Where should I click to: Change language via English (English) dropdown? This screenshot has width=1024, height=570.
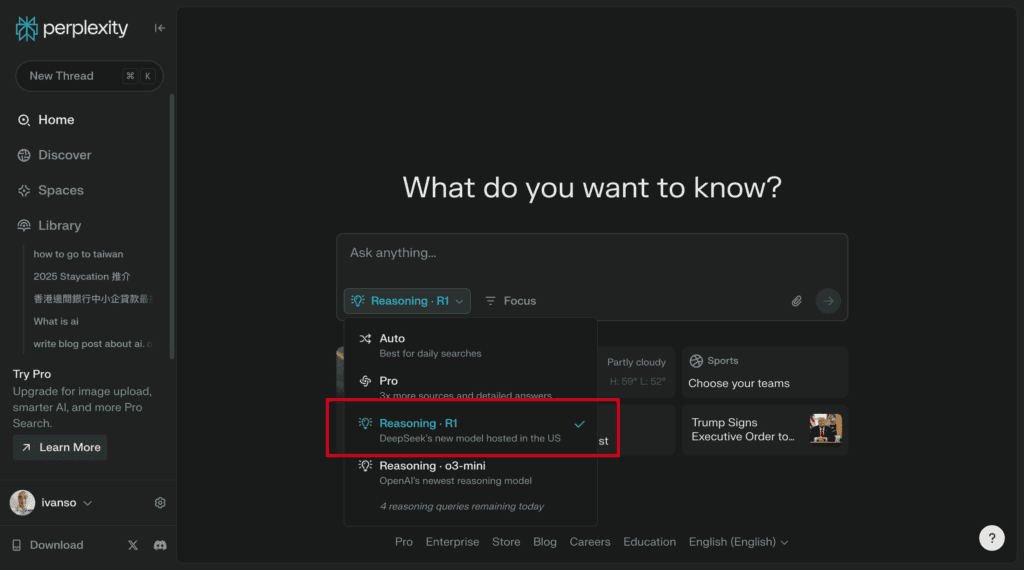point(738,542)
